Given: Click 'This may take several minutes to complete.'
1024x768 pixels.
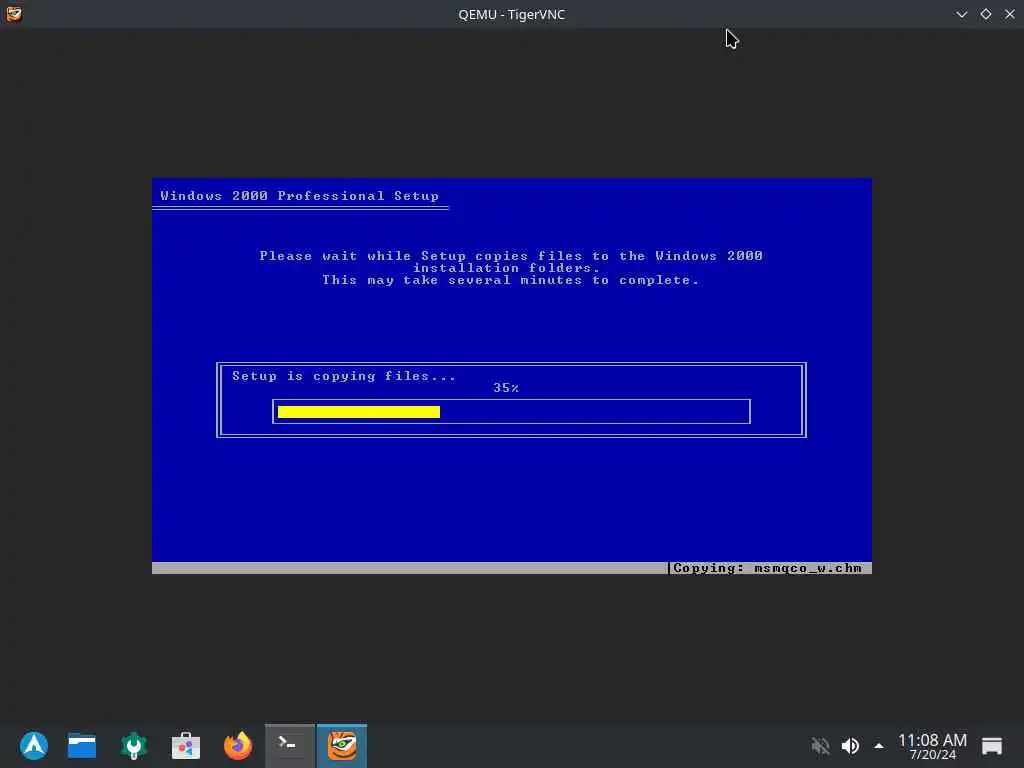Looking at the screenshot, I should (511, 280).
